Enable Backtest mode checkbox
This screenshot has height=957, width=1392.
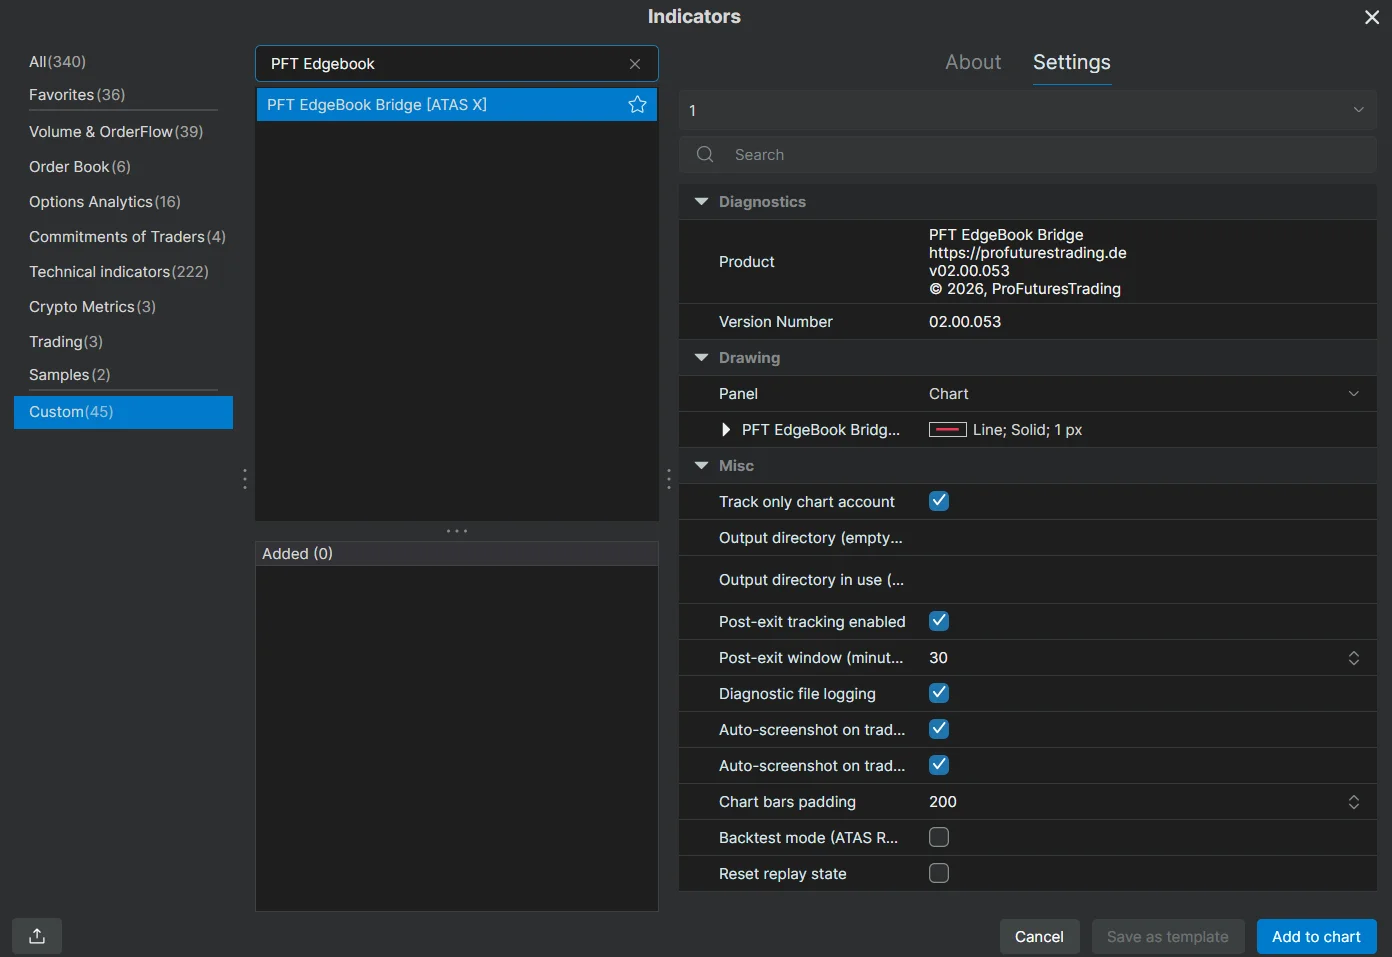[x=939, y=837]
